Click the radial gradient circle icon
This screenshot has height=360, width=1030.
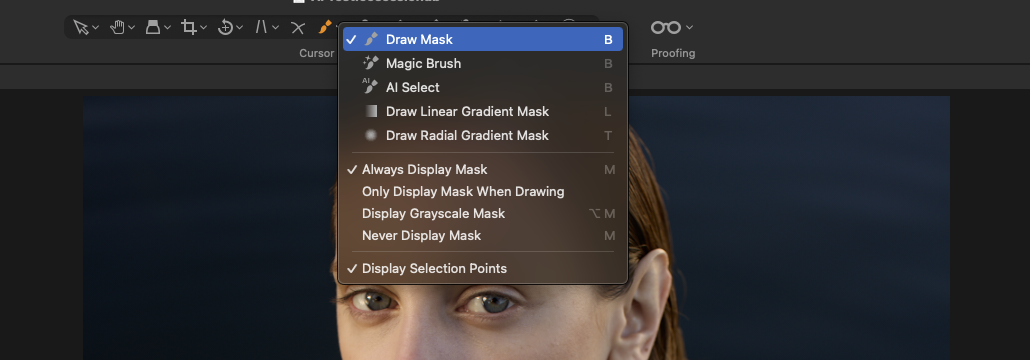[371, 135]
